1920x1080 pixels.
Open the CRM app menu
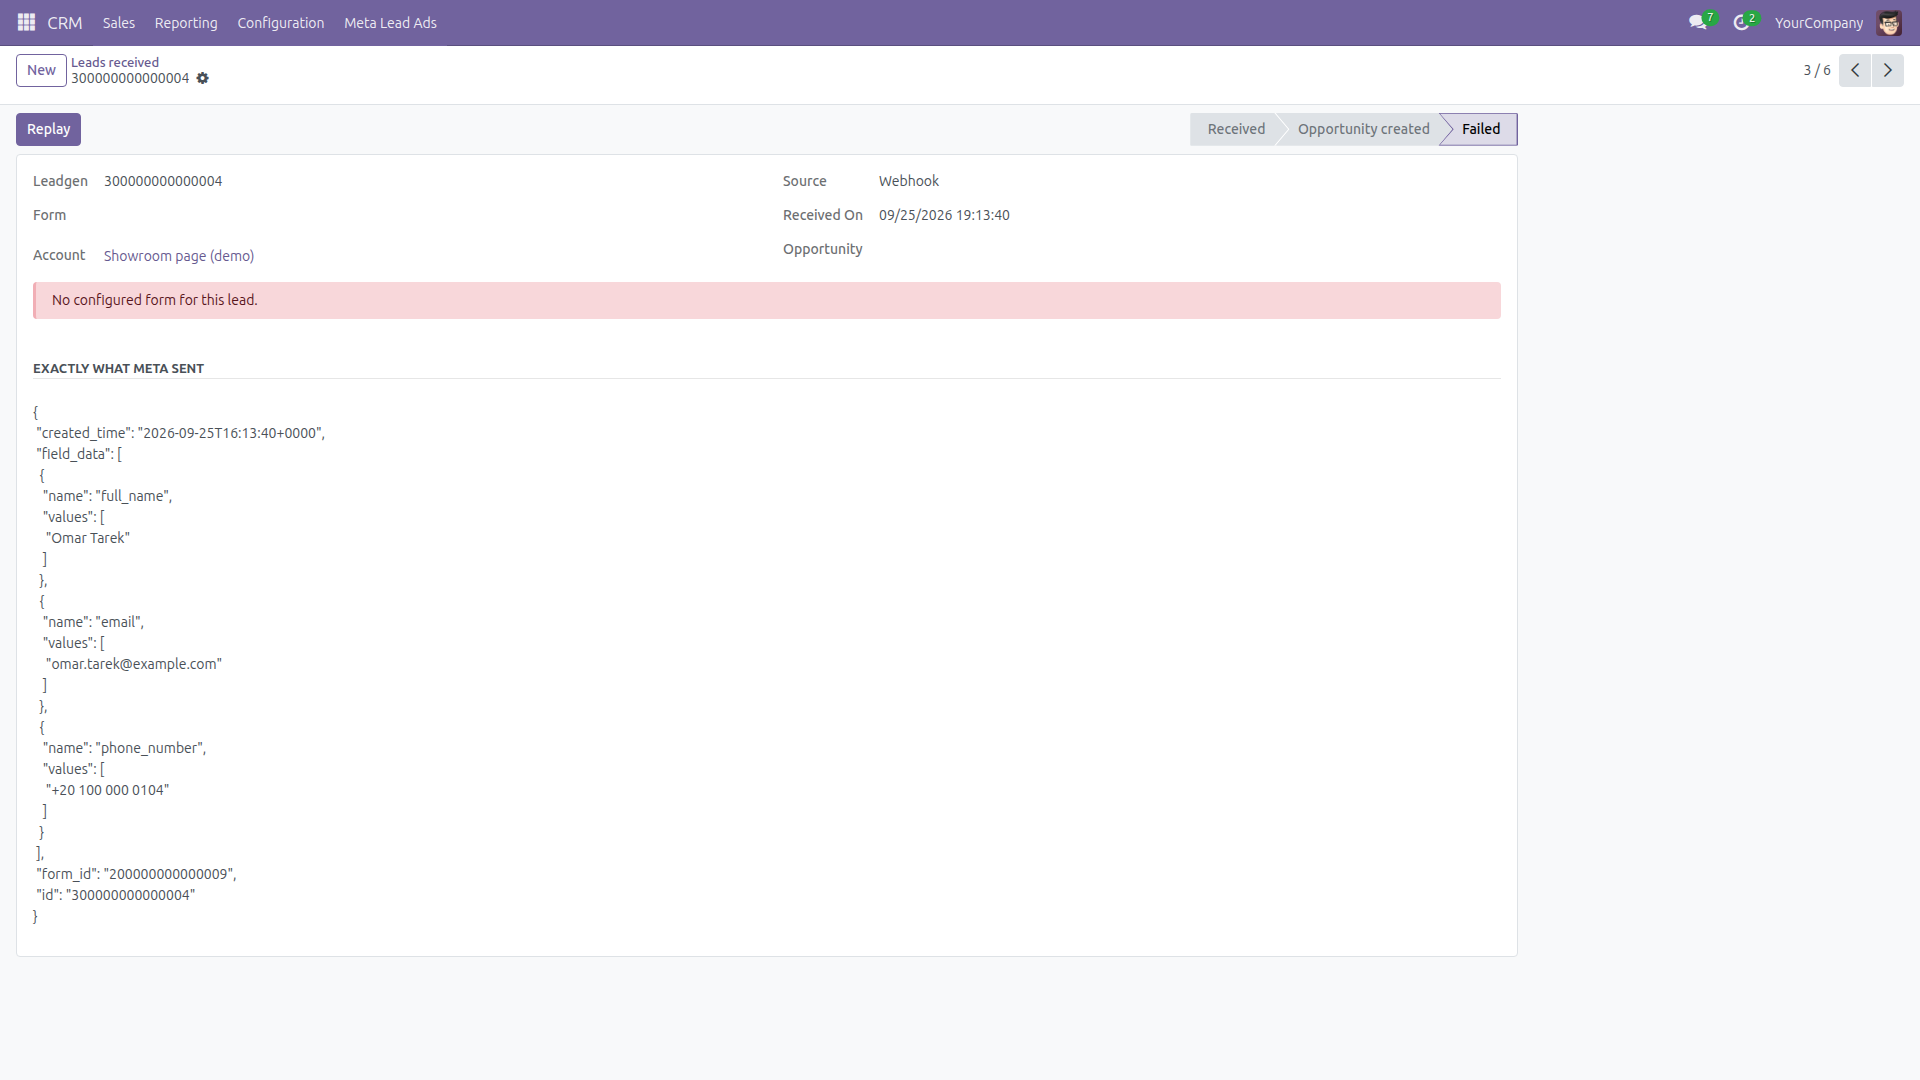65,22
